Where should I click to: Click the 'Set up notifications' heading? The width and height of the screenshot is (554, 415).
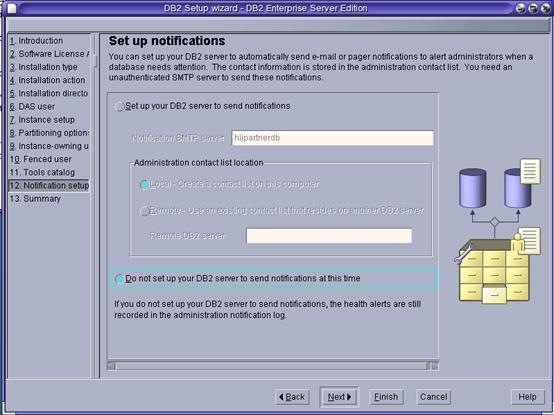(x=167, y=41)
